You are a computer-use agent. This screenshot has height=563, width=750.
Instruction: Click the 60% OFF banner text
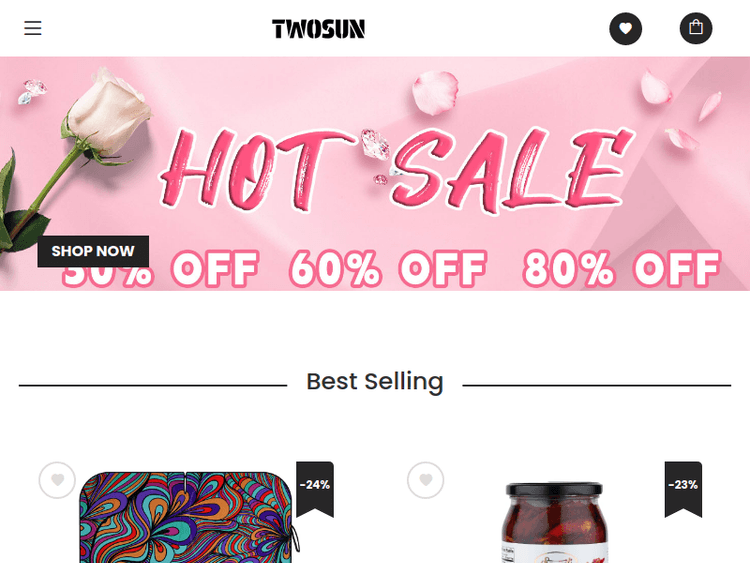pyautogui.click(x=388, y=269)
